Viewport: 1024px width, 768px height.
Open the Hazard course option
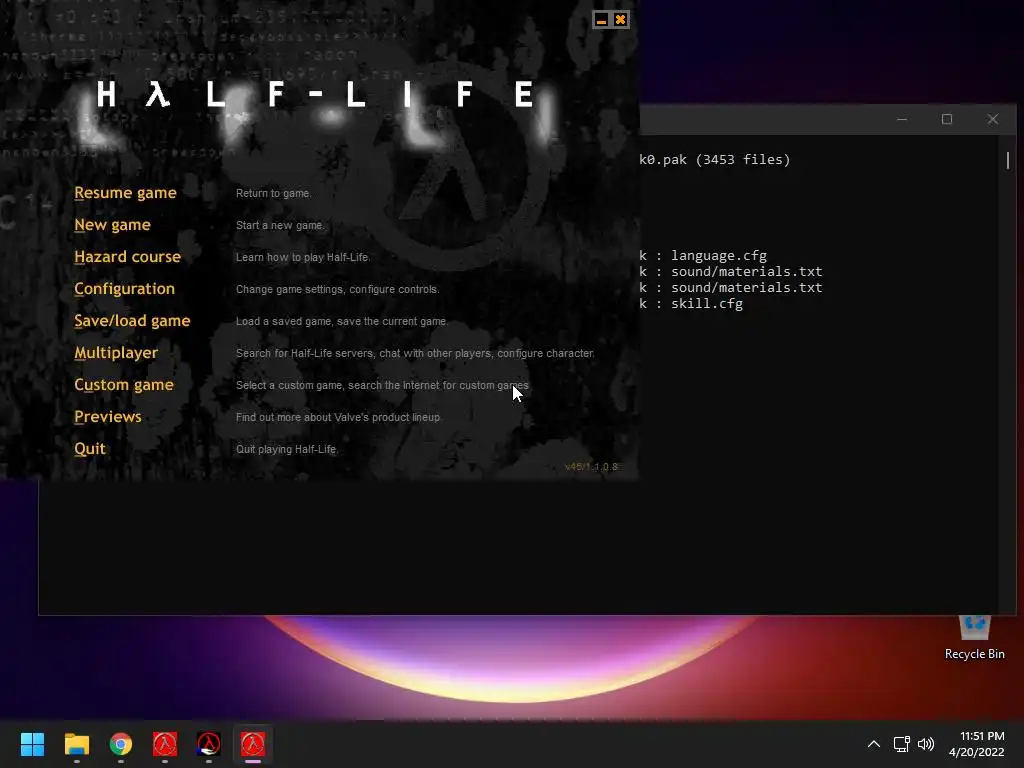(x=127, y=257)
